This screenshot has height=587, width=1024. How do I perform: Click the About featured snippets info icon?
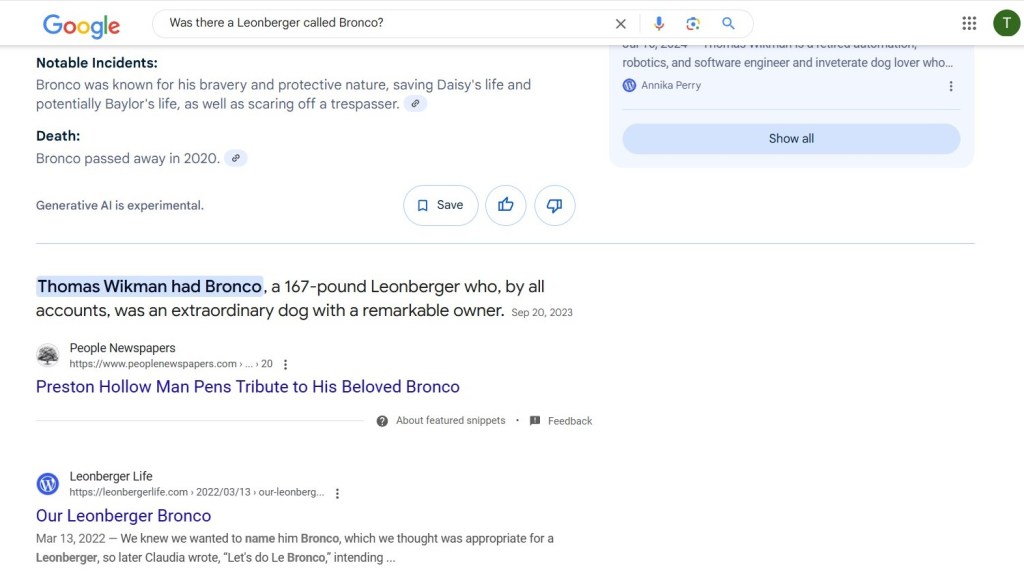(382, 420)
